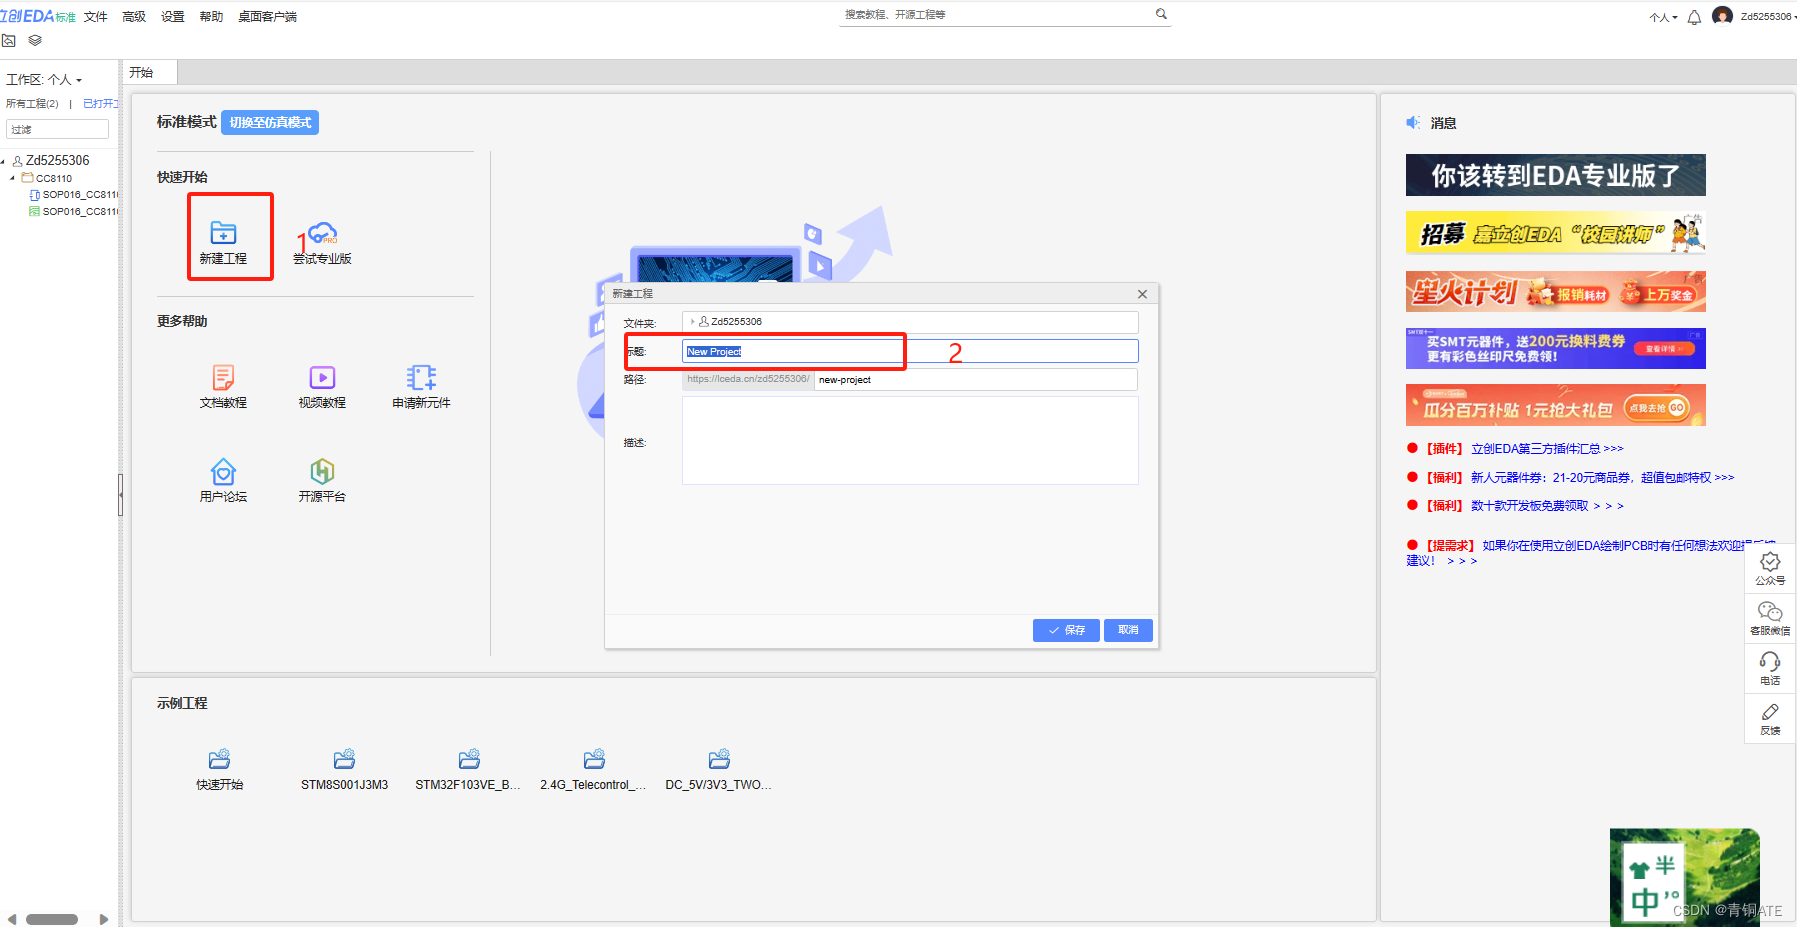Screen dimensions: 1797x927
Task: Open the 个人 dropdown in top bar
Action: point(1663,17)
